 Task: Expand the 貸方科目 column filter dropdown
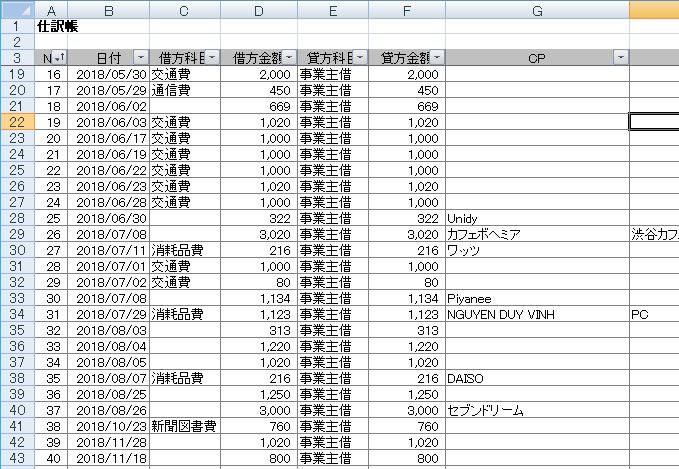pyautogui.click(x=359, y=58)
